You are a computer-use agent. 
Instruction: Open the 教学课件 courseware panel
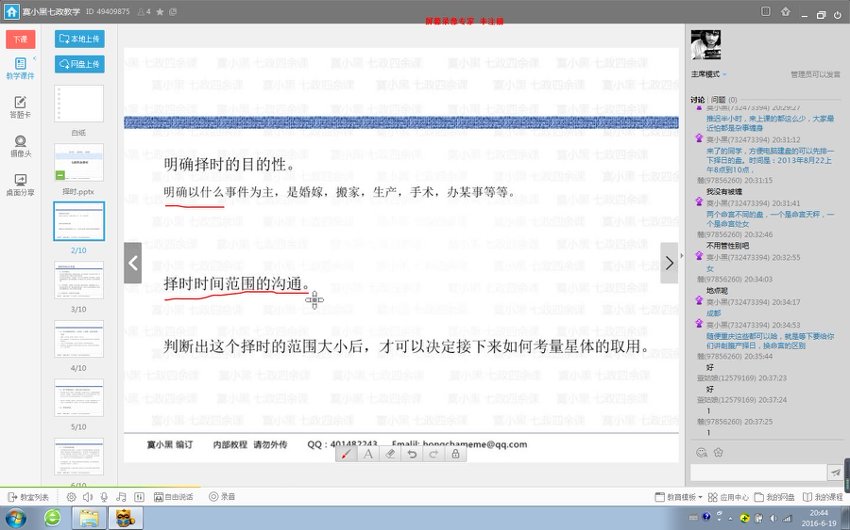(x=20, y=69)
